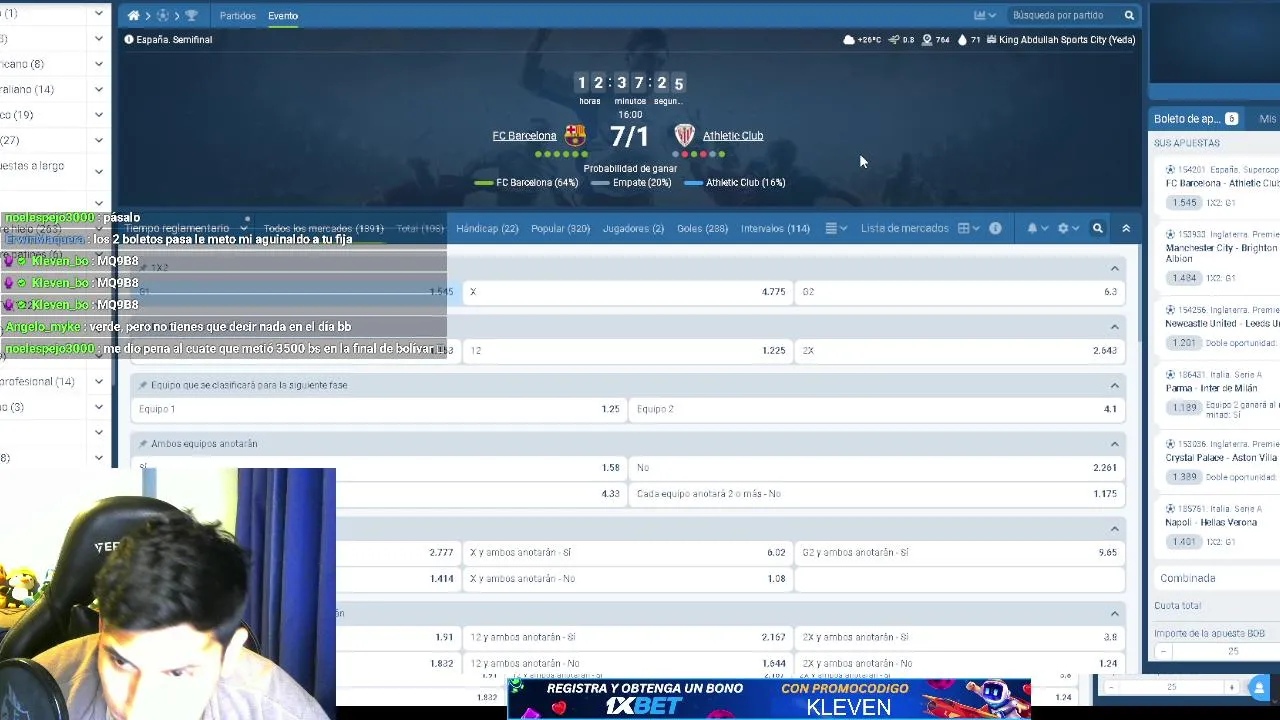Pin the Equipo que se clasificará market
This screenshot has width=1280, height=720.
tap(143, 385)
